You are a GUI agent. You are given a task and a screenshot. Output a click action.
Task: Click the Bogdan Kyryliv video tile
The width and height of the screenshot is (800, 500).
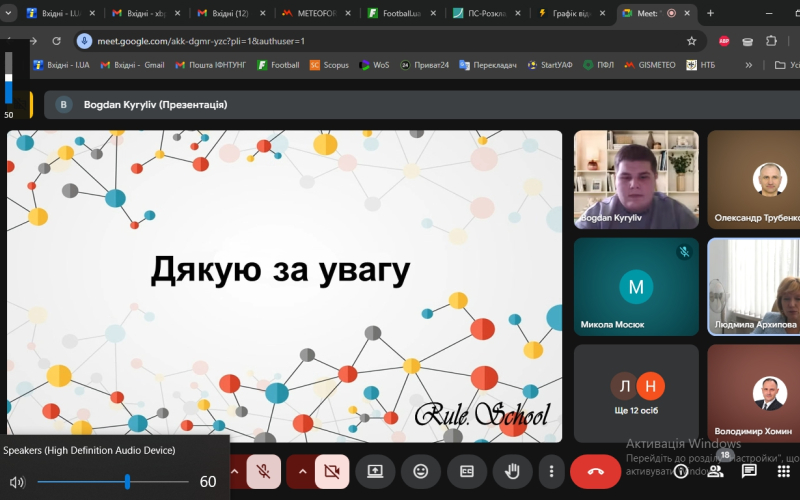pyautogui.click(x=636, y=179)
